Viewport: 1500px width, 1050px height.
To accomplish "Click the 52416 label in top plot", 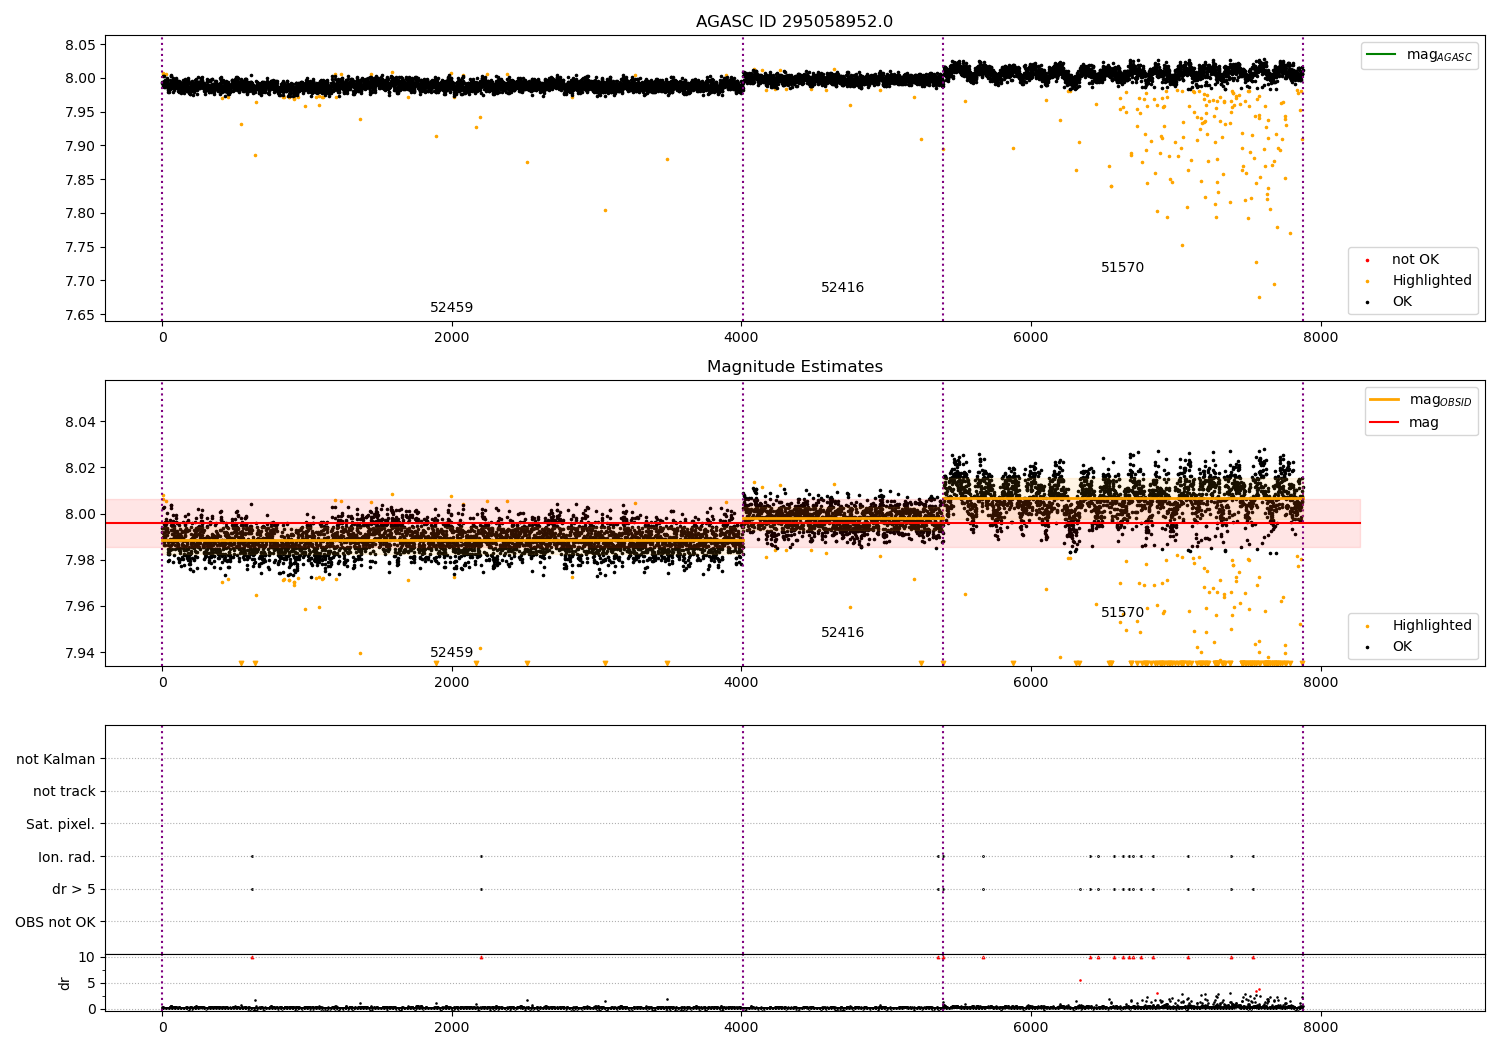I will [842, 288].
